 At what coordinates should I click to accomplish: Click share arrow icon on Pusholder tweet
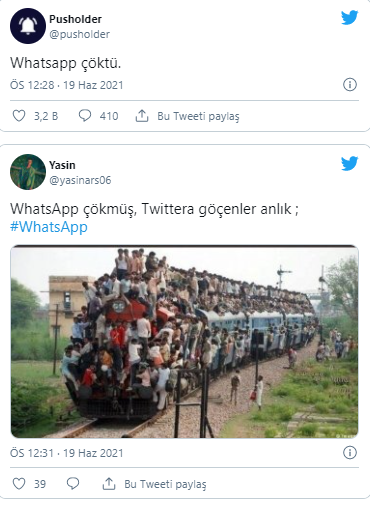(142, 116)
